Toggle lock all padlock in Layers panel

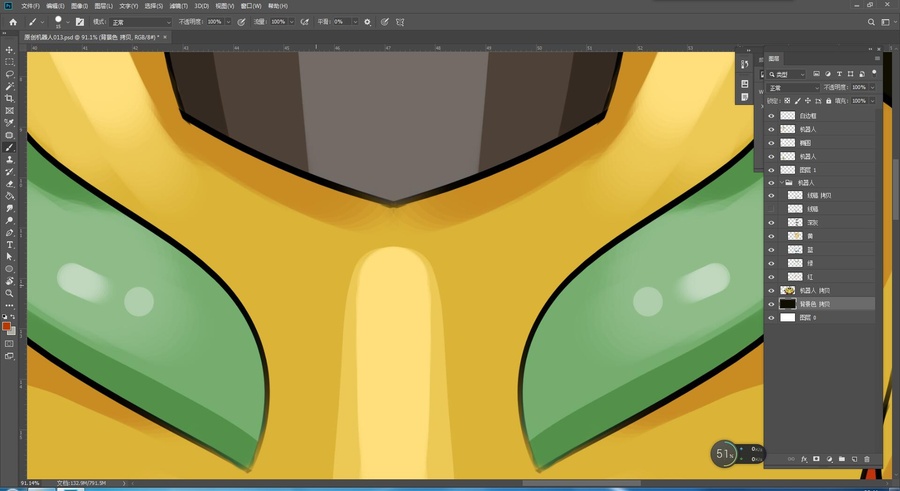[828, 100]
